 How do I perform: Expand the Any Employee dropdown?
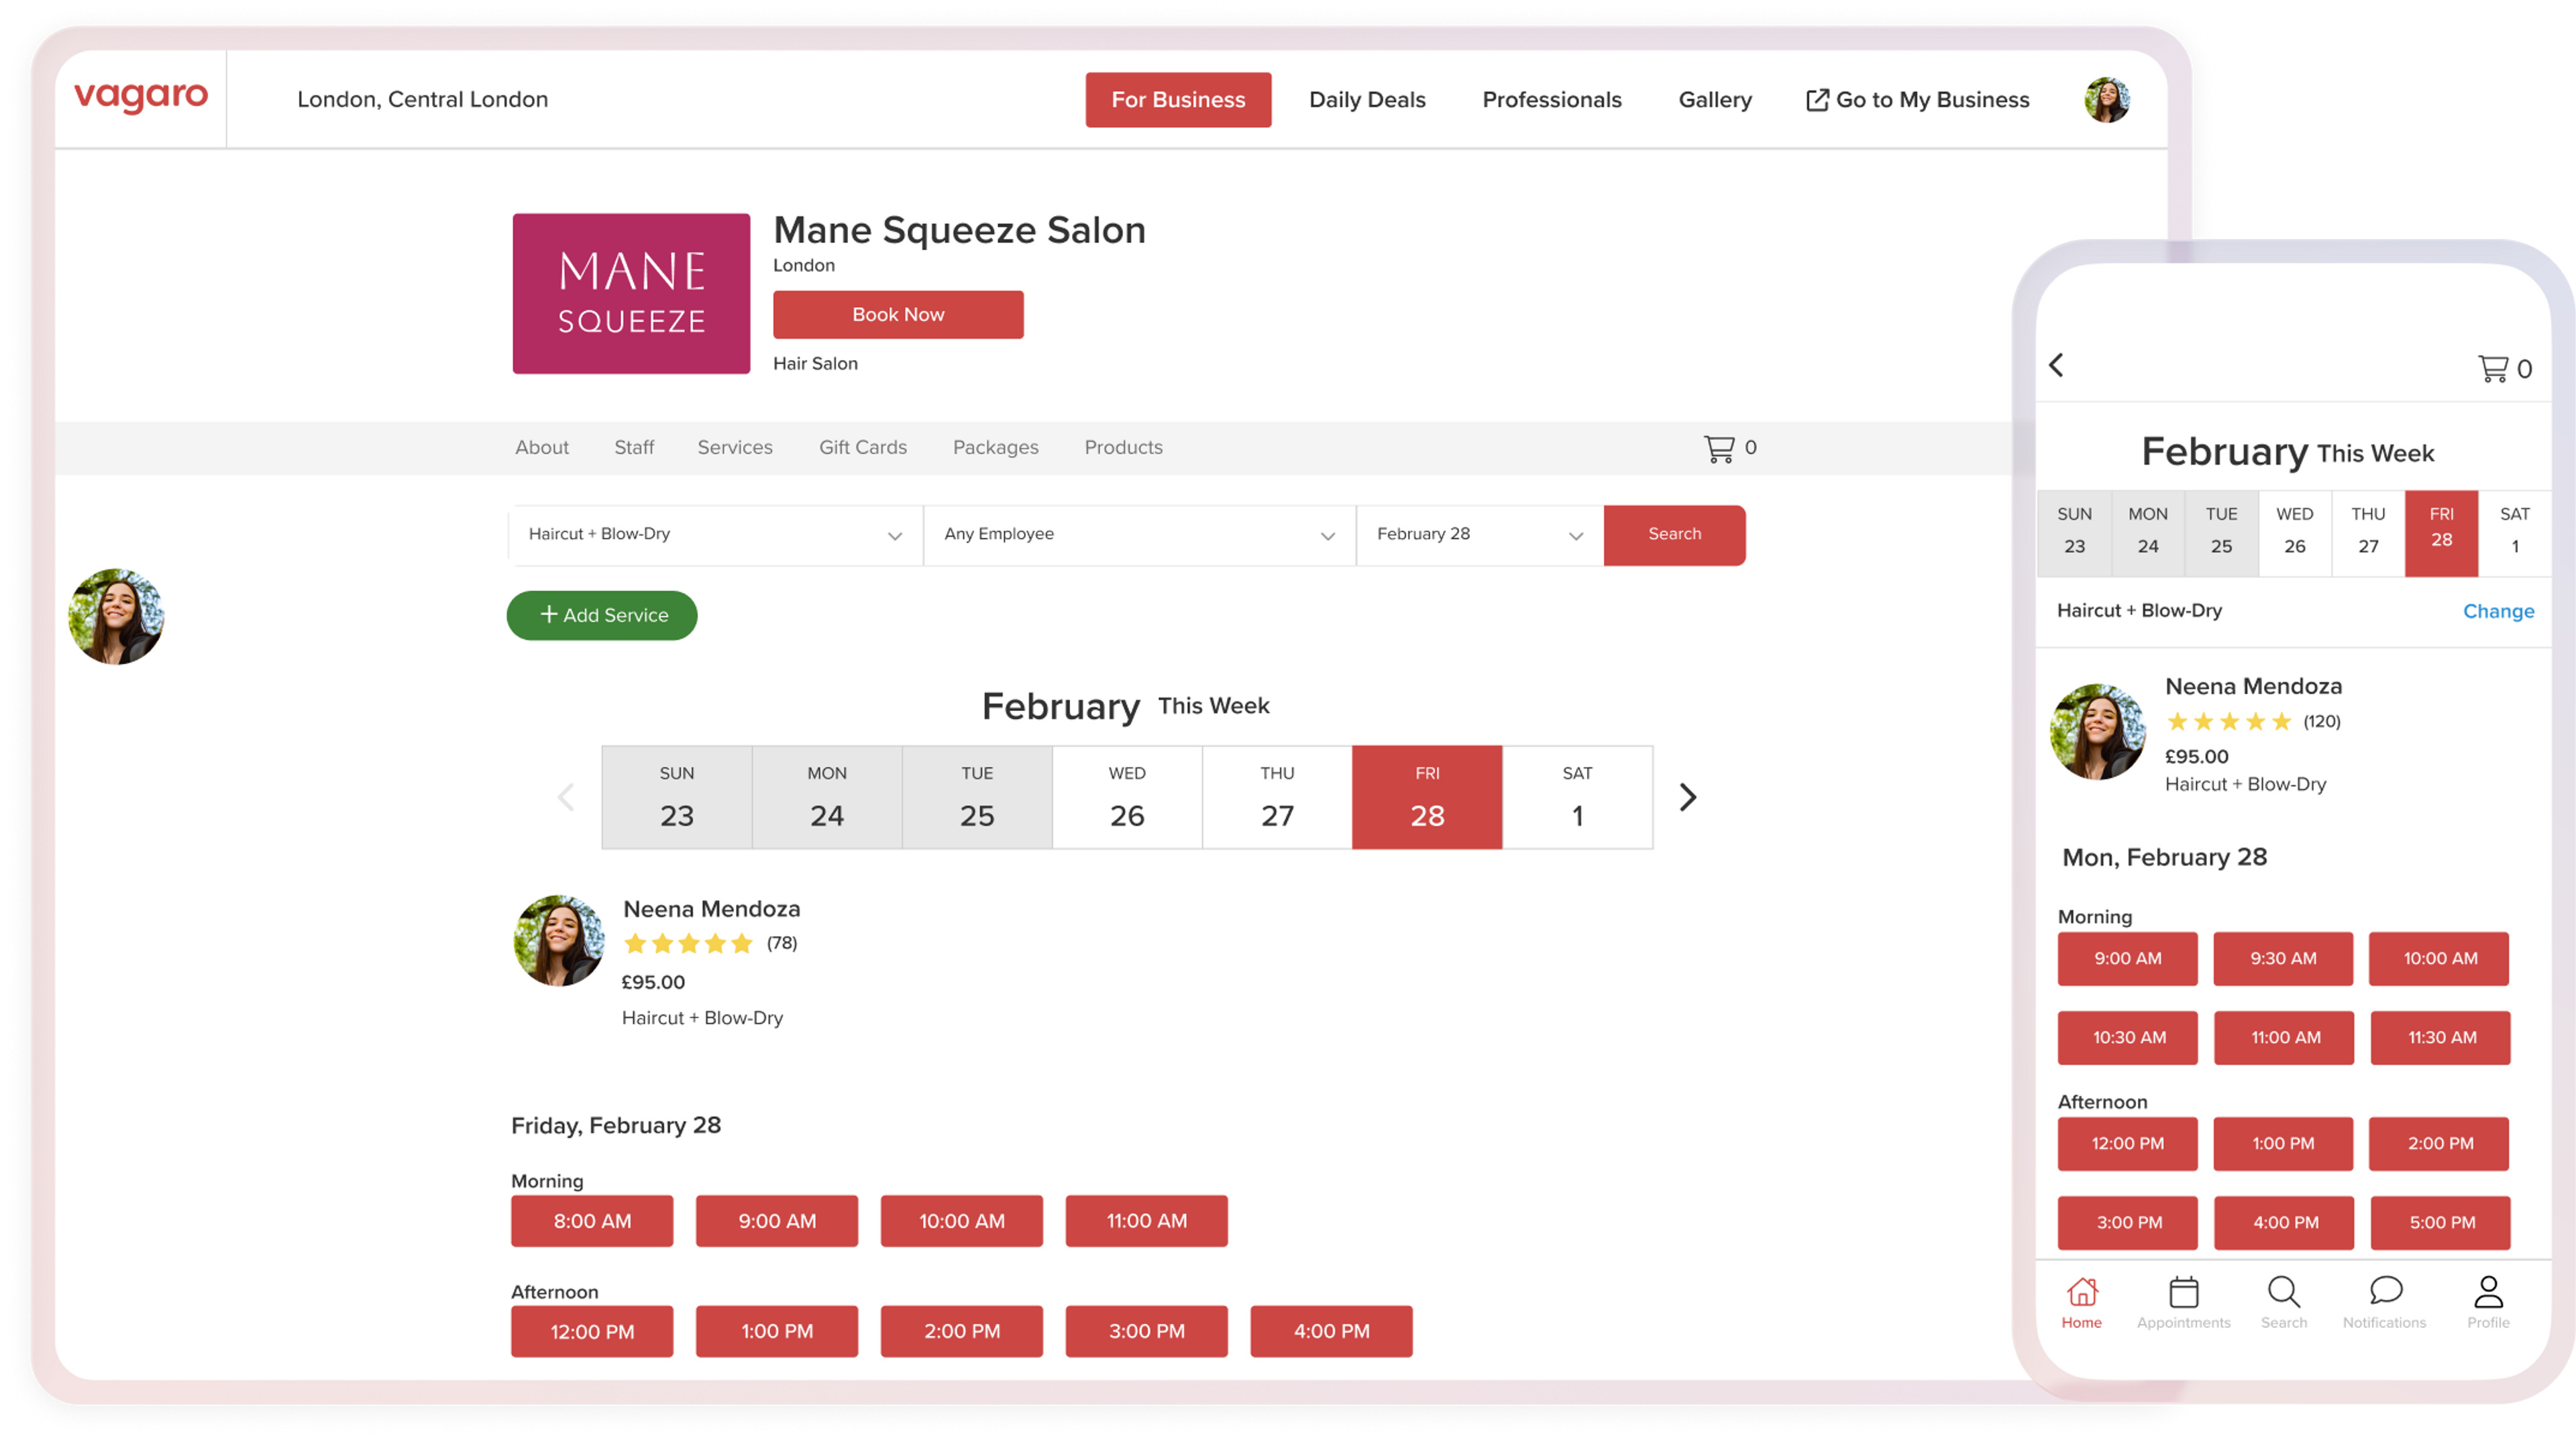1140,535
